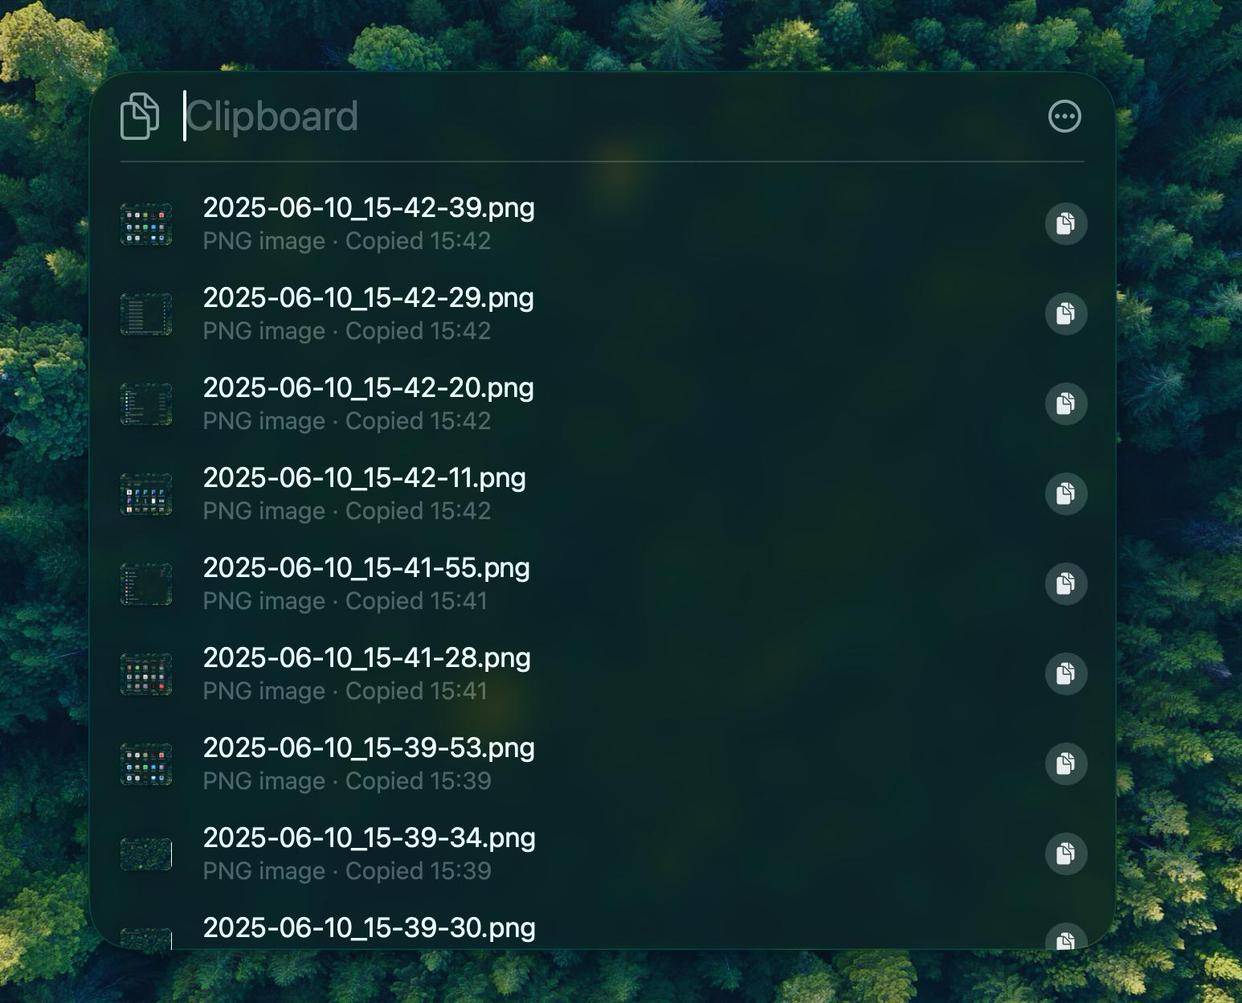Viewport: 1242px width, 1003px height.
Task: Copy 2025-06-10_15-39-34.png using its copy icon
Action: pos(1066,853)
